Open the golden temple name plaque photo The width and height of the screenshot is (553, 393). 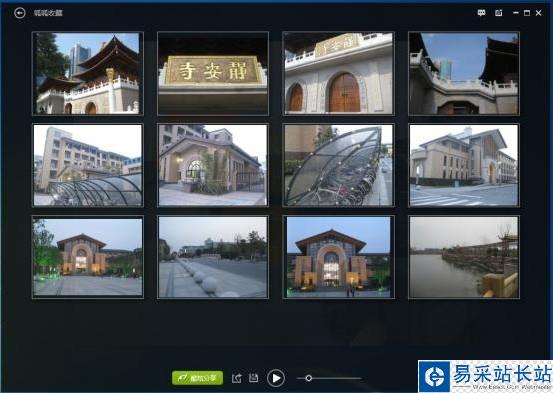[213, 73]
